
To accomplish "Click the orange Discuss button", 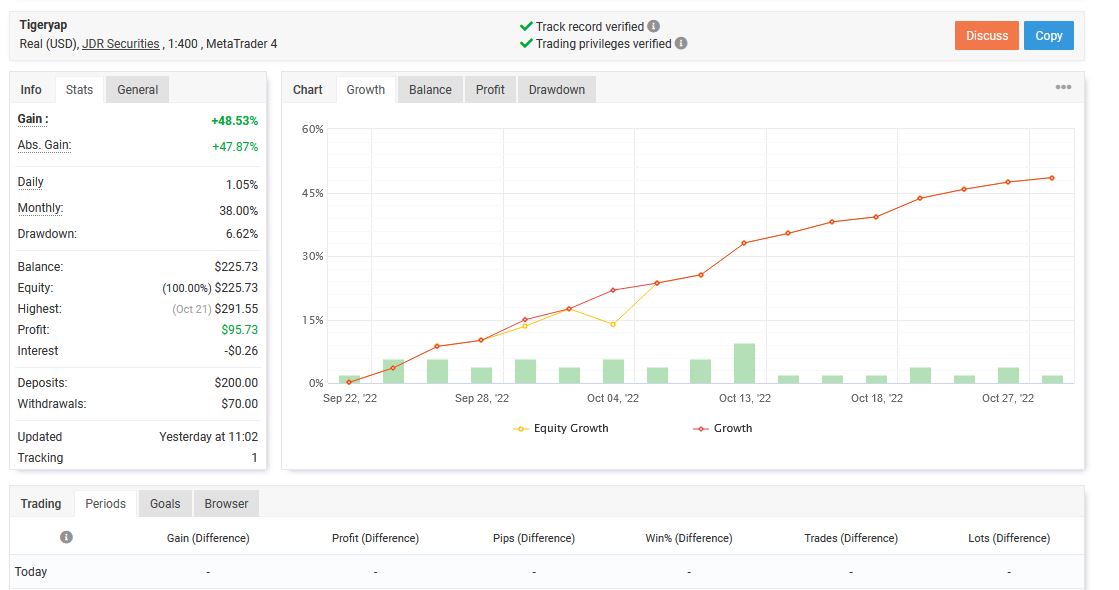I will 987,36.
